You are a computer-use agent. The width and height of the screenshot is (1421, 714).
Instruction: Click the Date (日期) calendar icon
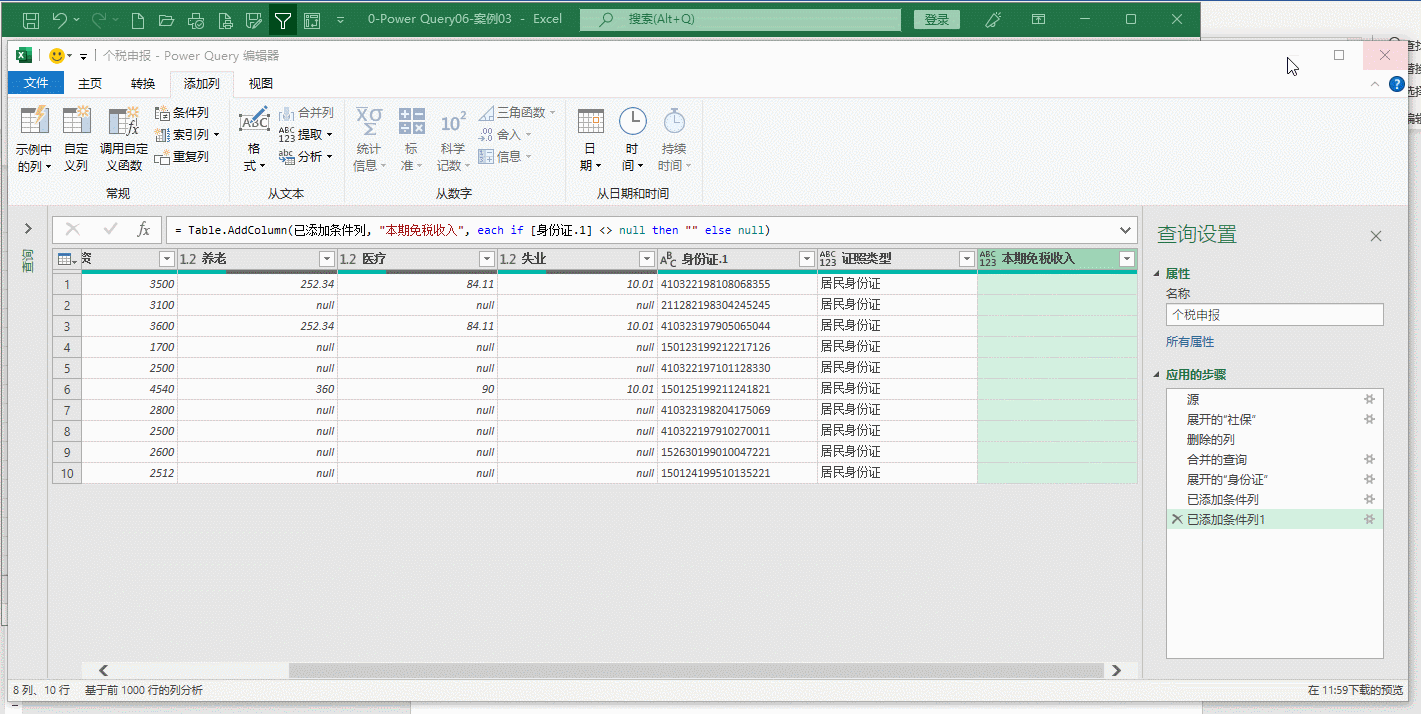click(591, 122)
